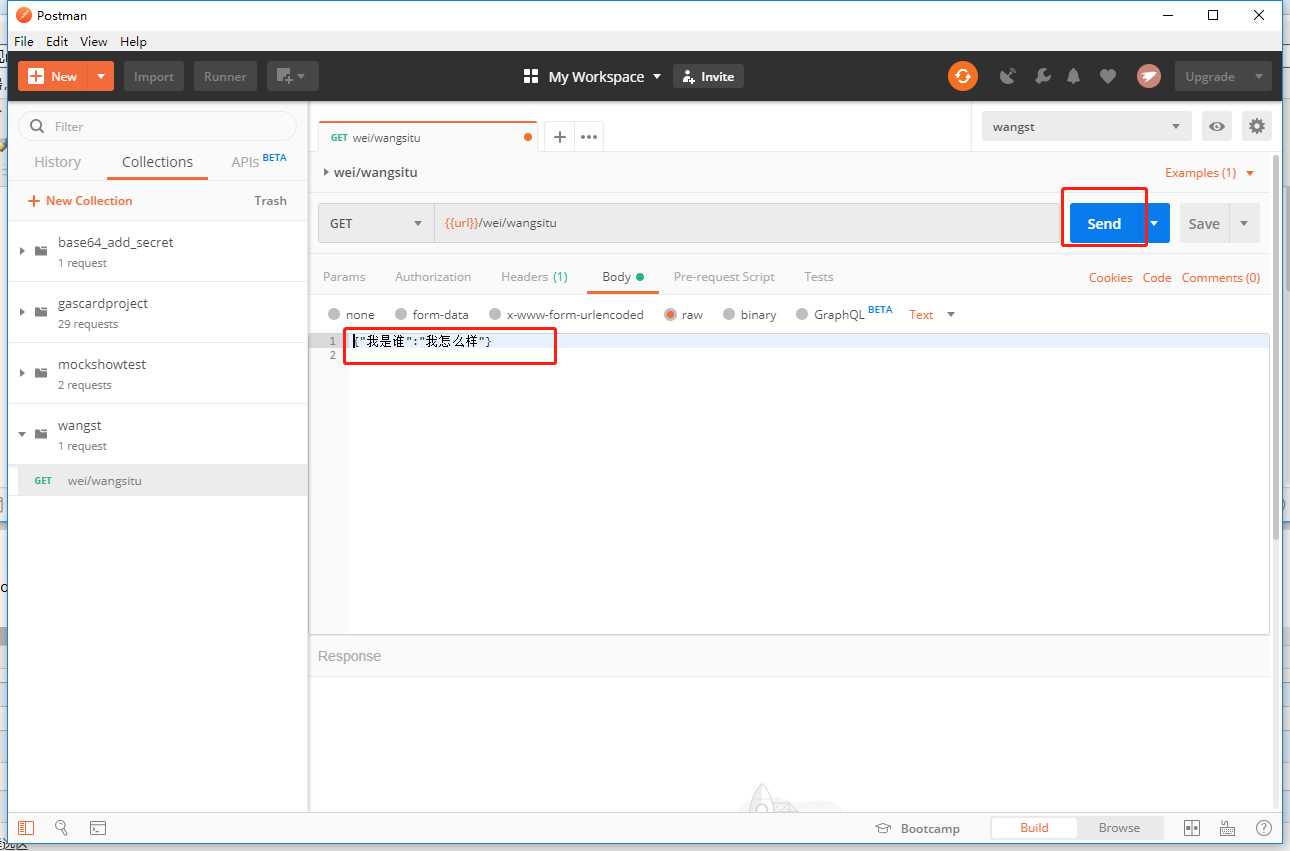This screenshot has height=851, width=1290.
Task: Click the Bootcamp graduation cap item
Action: [917, 828]
